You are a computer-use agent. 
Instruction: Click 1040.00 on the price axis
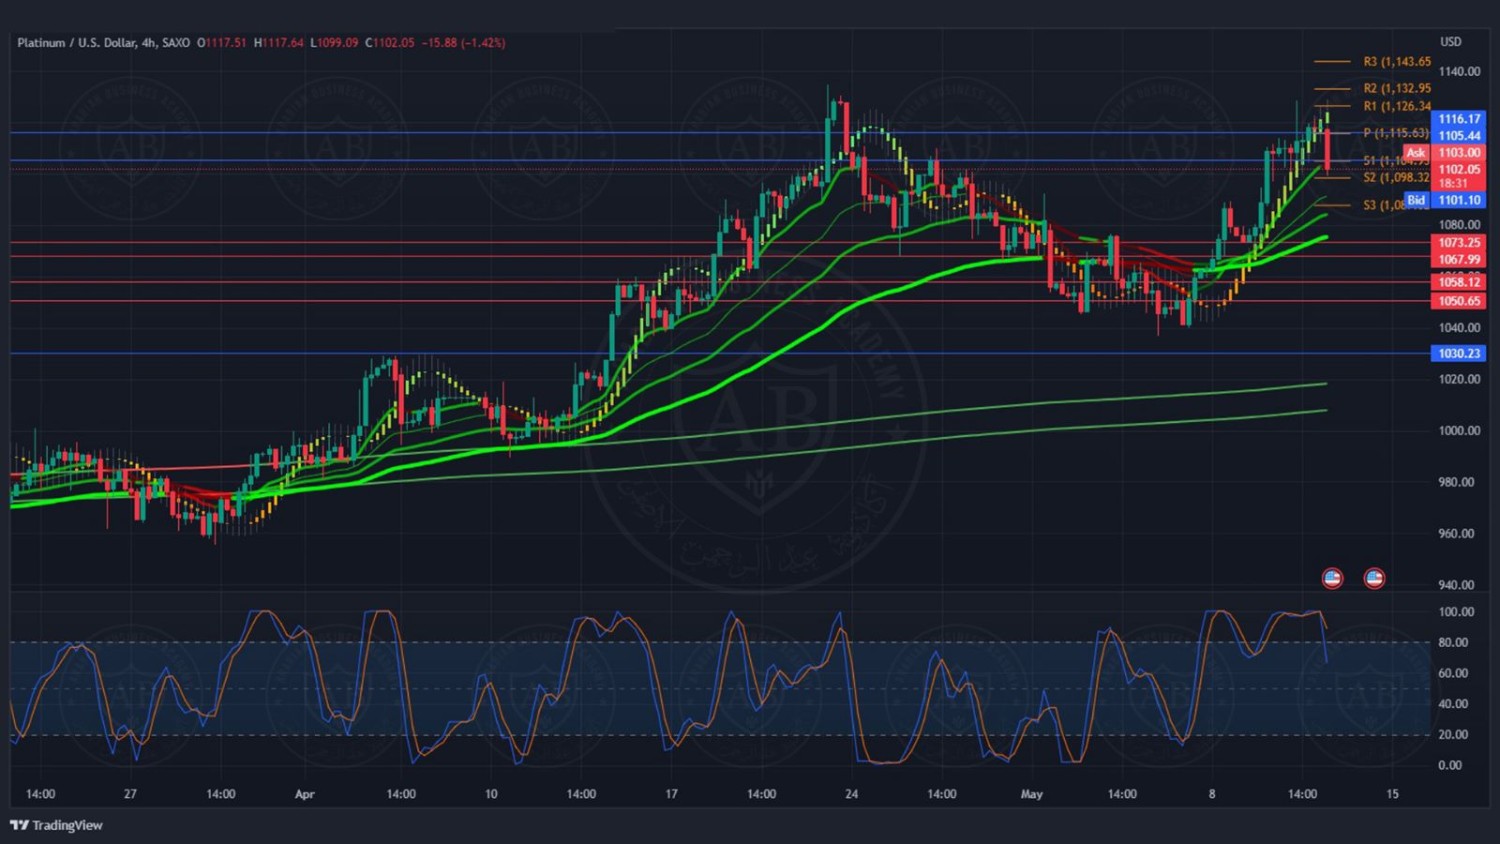[1459, 328]
